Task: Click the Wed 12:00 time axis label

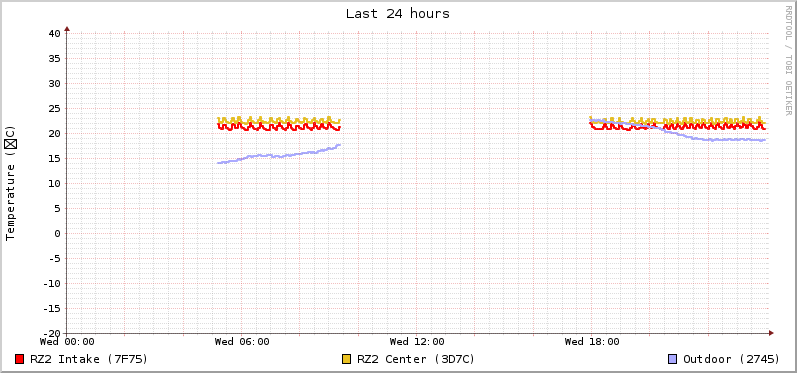Action: (417, 341)
